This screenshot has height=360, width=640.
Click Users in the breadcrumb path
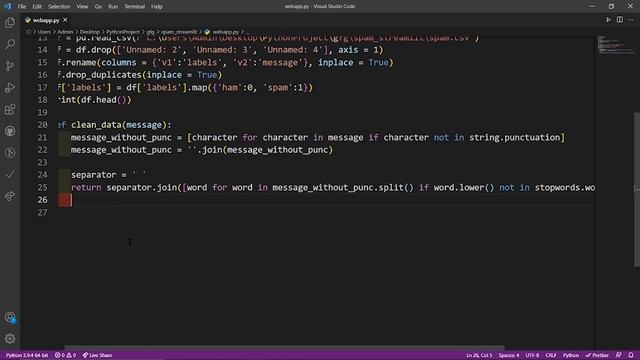coord(44,32)
